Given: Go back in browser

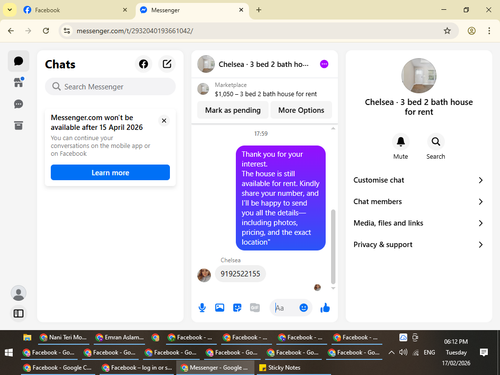Looking at the screenshot, I should [x=11, y=31].
